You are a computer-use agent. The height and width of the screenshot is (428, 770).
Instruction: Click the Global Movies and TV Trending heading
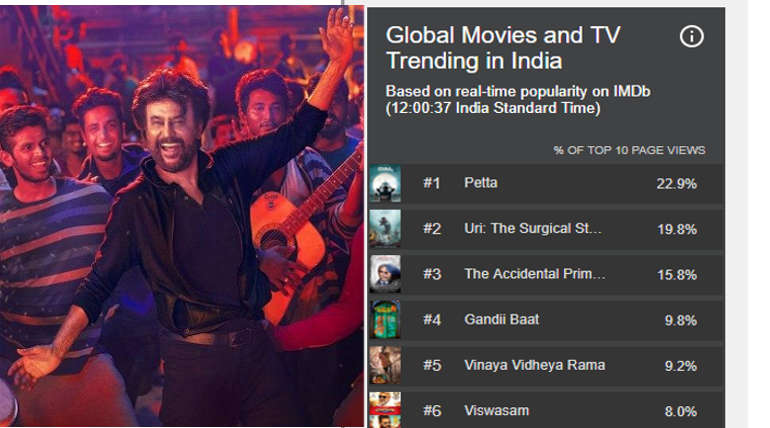(x=503, y=47)
